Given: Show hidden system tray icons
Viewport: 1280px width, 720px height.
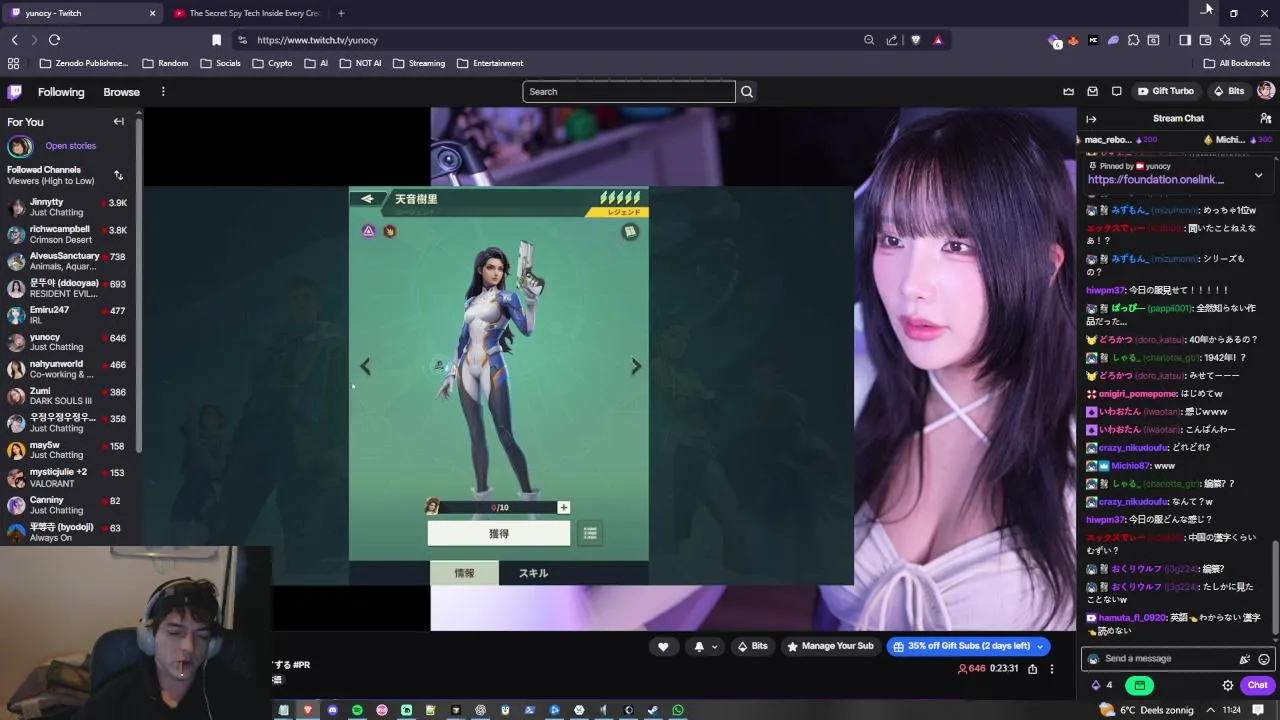Looking at the screenshot, I should coord(1211,710).
